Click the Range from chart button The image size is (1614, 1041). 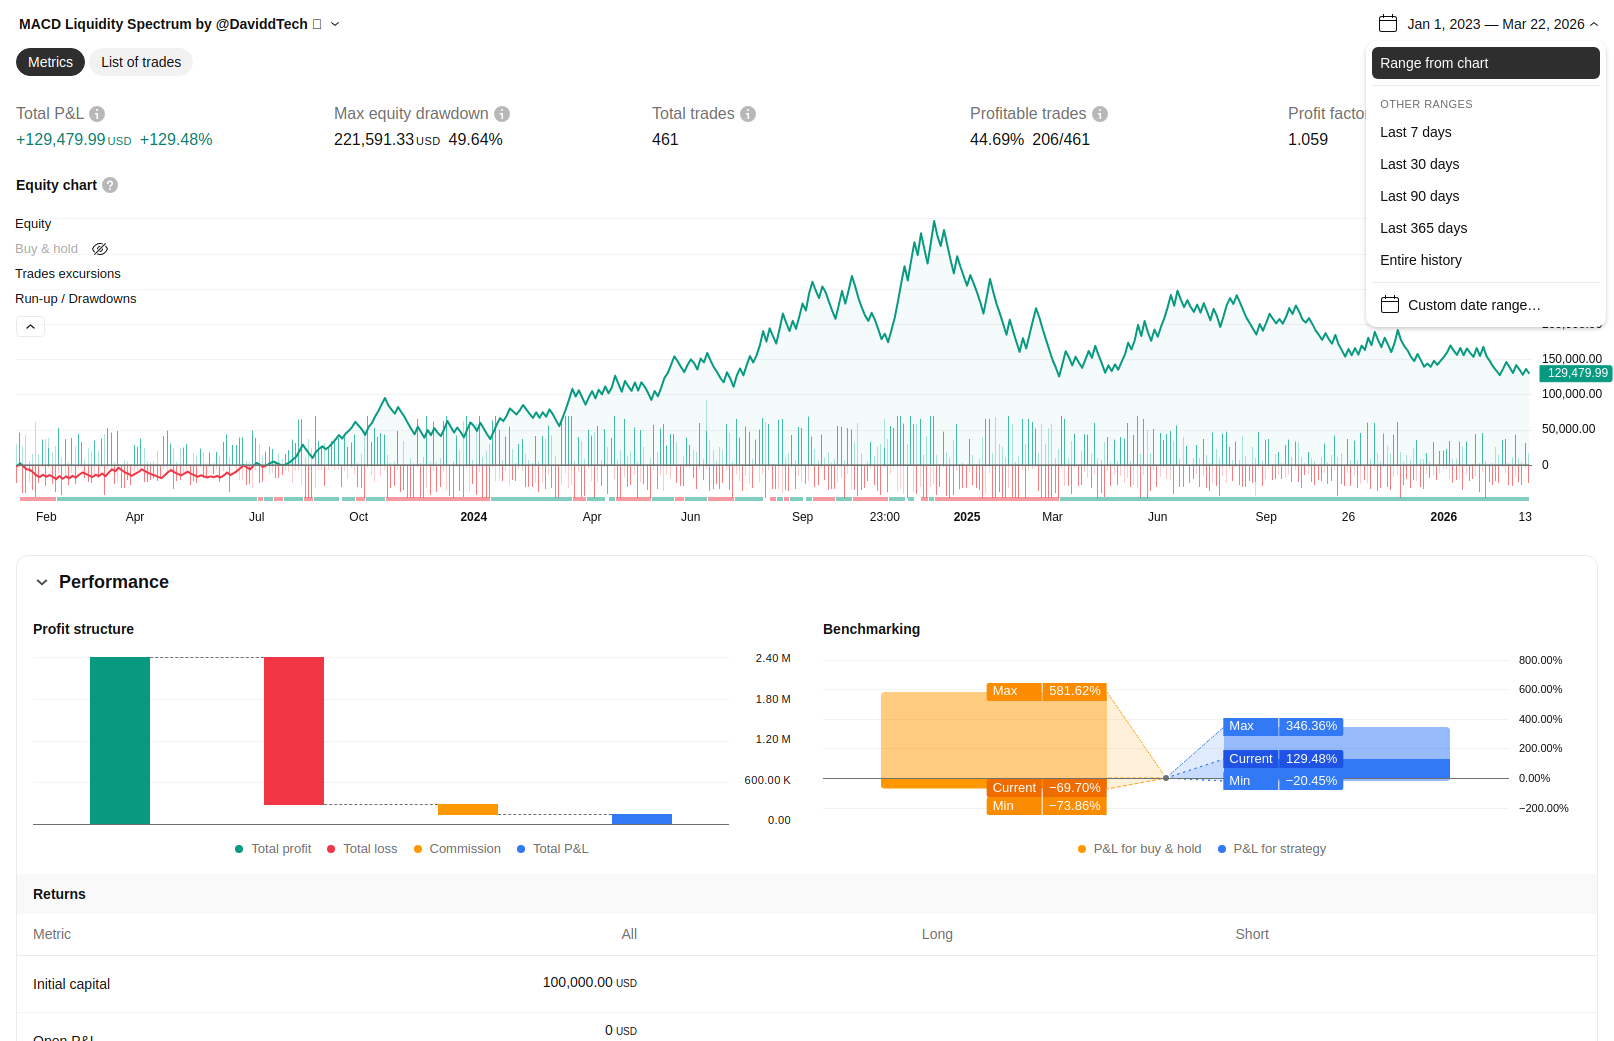[x=1485, y=63]
